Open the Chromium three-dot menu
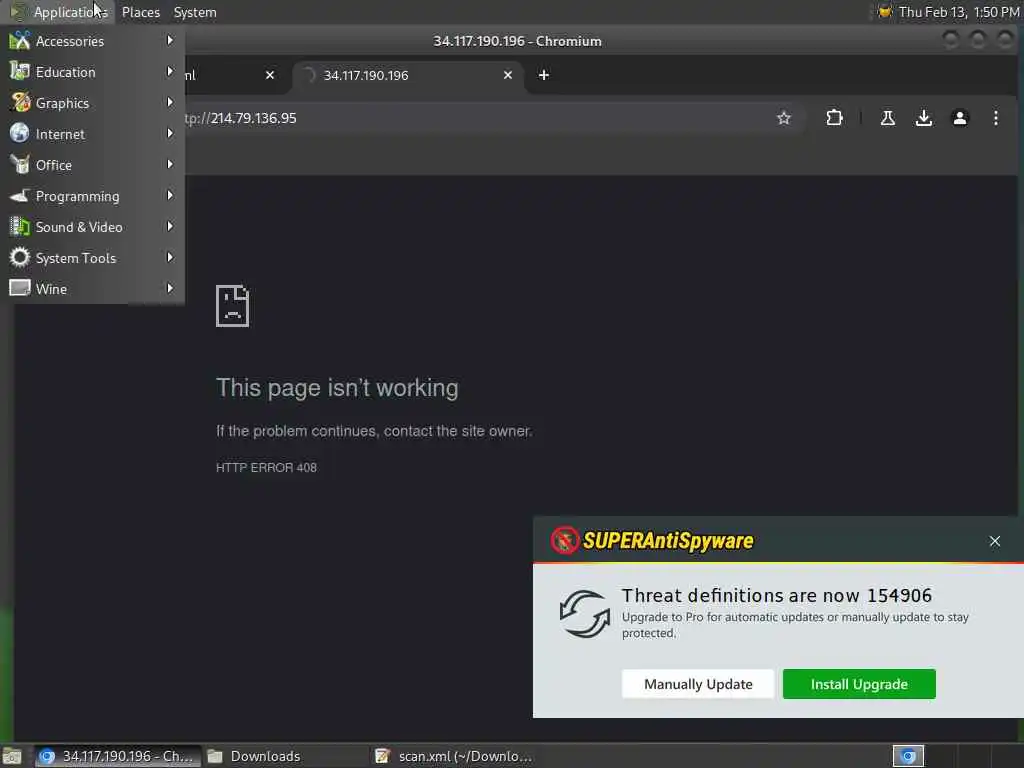 (x=995, y=118)
